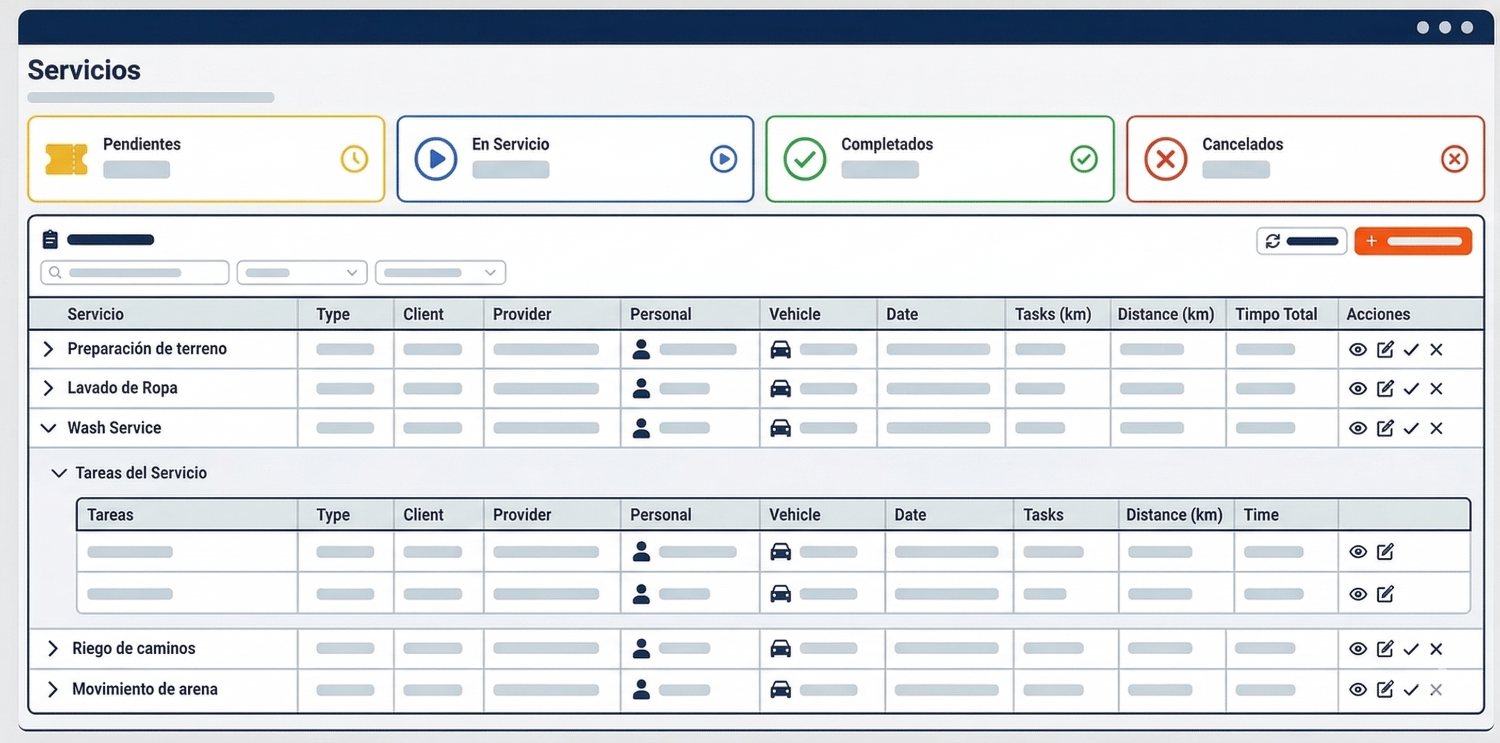Click the Timpo Total column header

pyautogui.click(x=1276, y=314)
